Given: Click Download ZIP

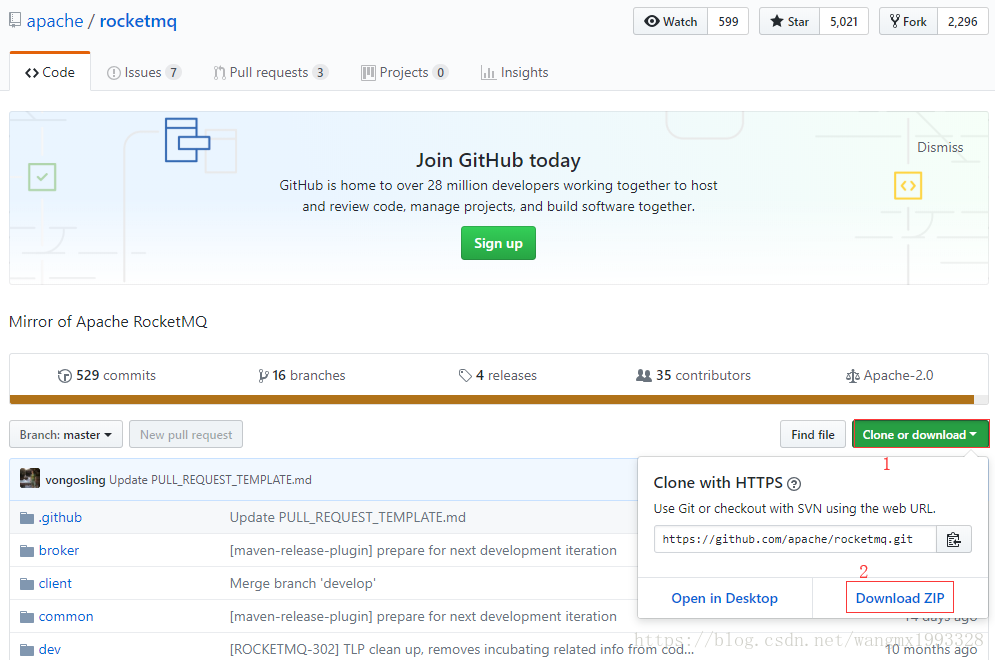Looking at the screenshot, I should point(900,598).
